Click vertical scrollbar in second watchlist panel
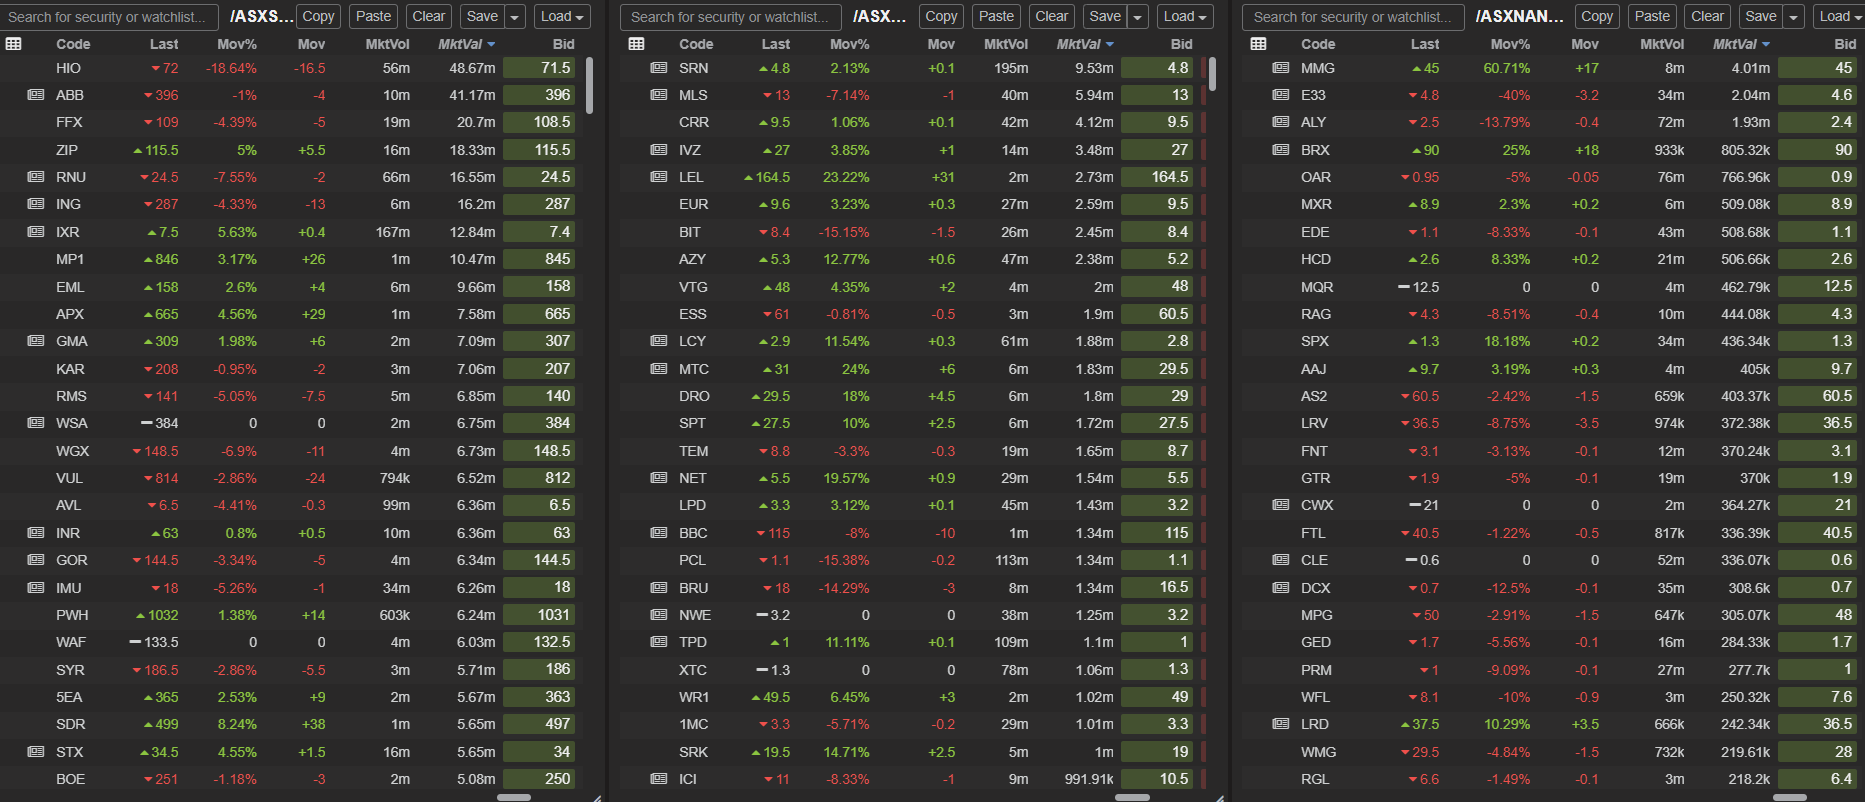The image size is (1865, 802). pyautogui.click(x=1213, y=74)
